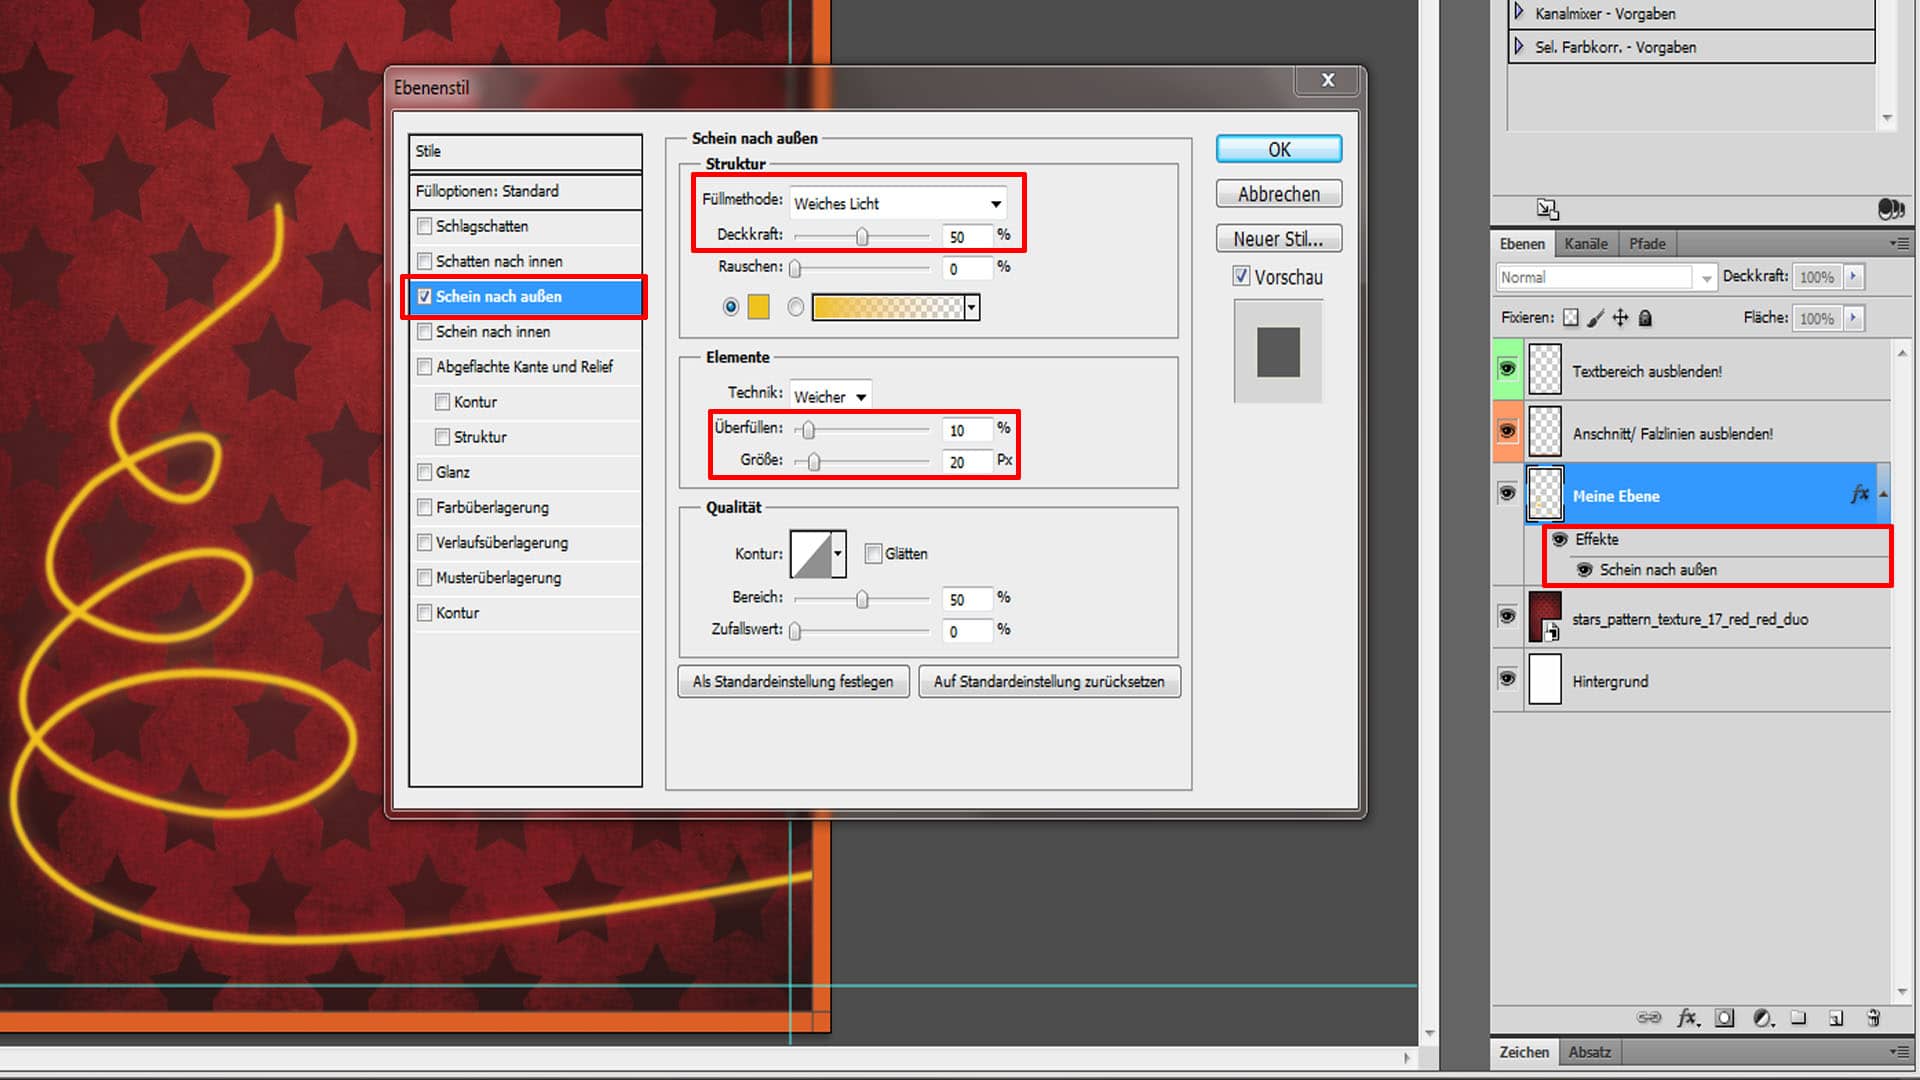Click the Create New Layer icon
Image resolution: width=1920 pixels, height=1080 pixels.
coord(1837,1018)
